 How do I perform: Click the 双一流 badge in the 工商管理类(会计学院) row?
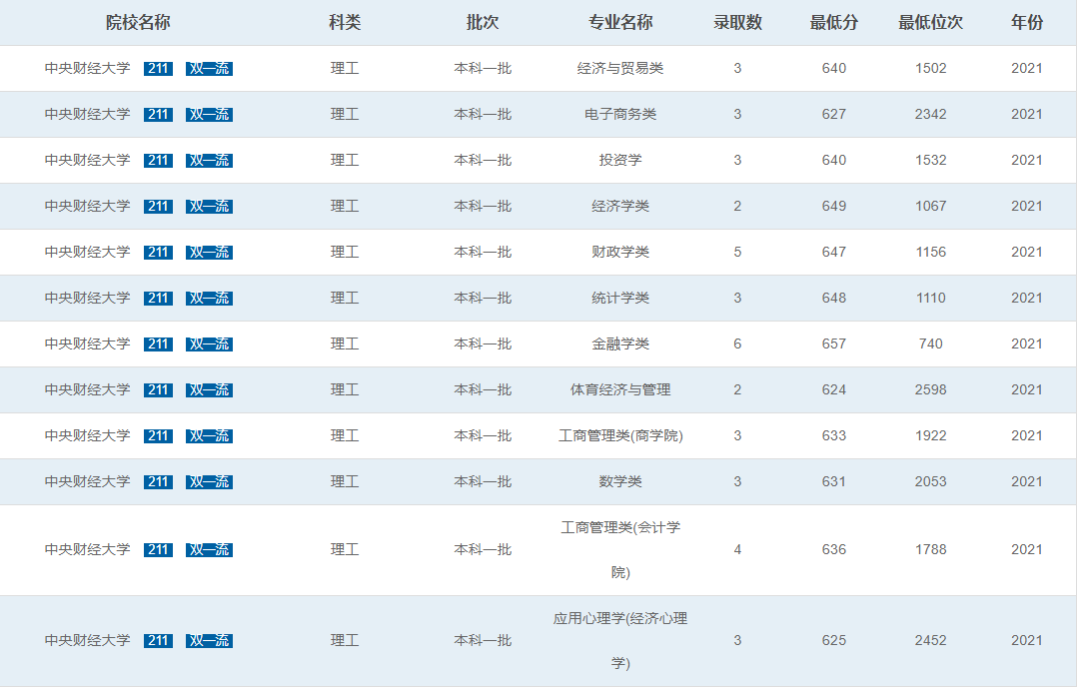(209, 550)
